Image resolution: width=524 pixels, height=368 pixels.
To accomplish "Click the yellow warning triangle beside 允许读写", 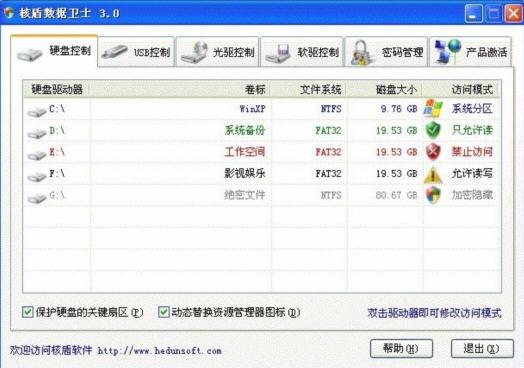I will (x=433, y=174).
